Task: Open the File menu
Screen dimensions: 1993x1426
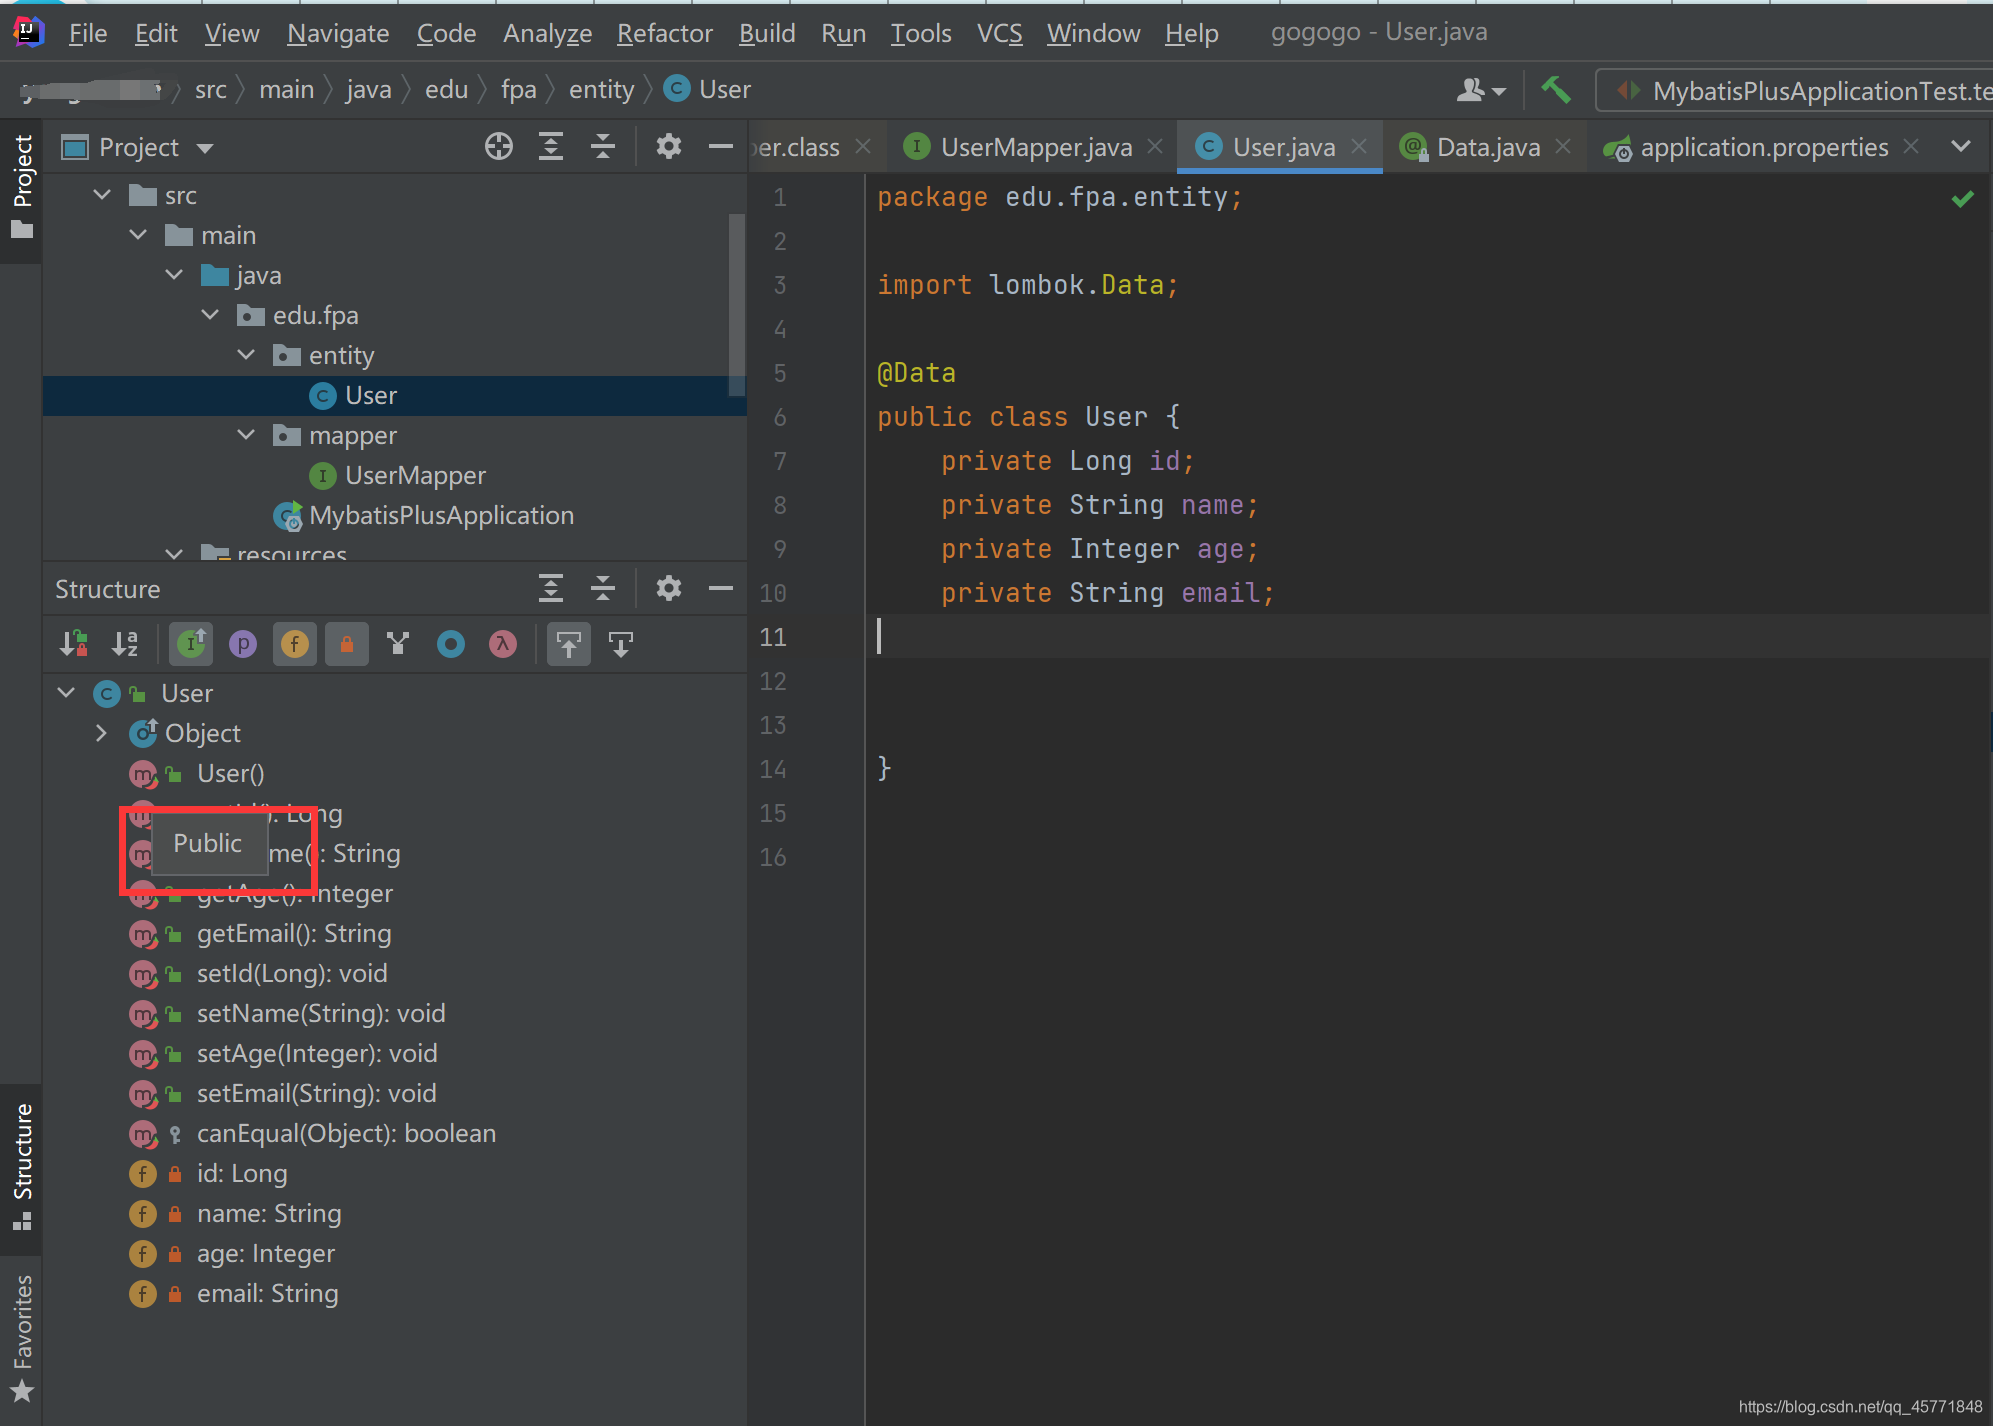Action: pos(87,33)
